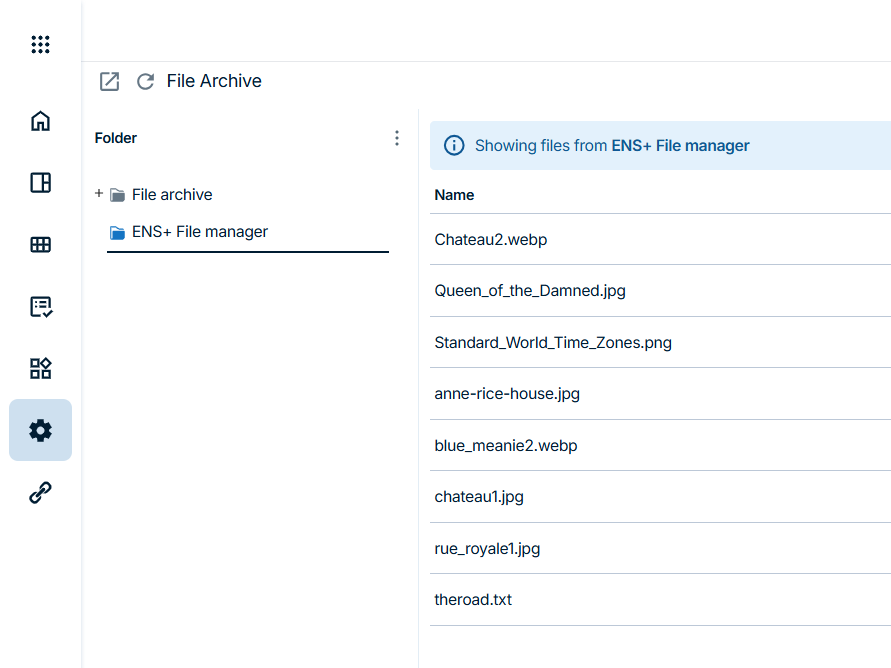The image size is (891, 668).
Task: Open the Chateau2.webp file
Action: point(491,240)
